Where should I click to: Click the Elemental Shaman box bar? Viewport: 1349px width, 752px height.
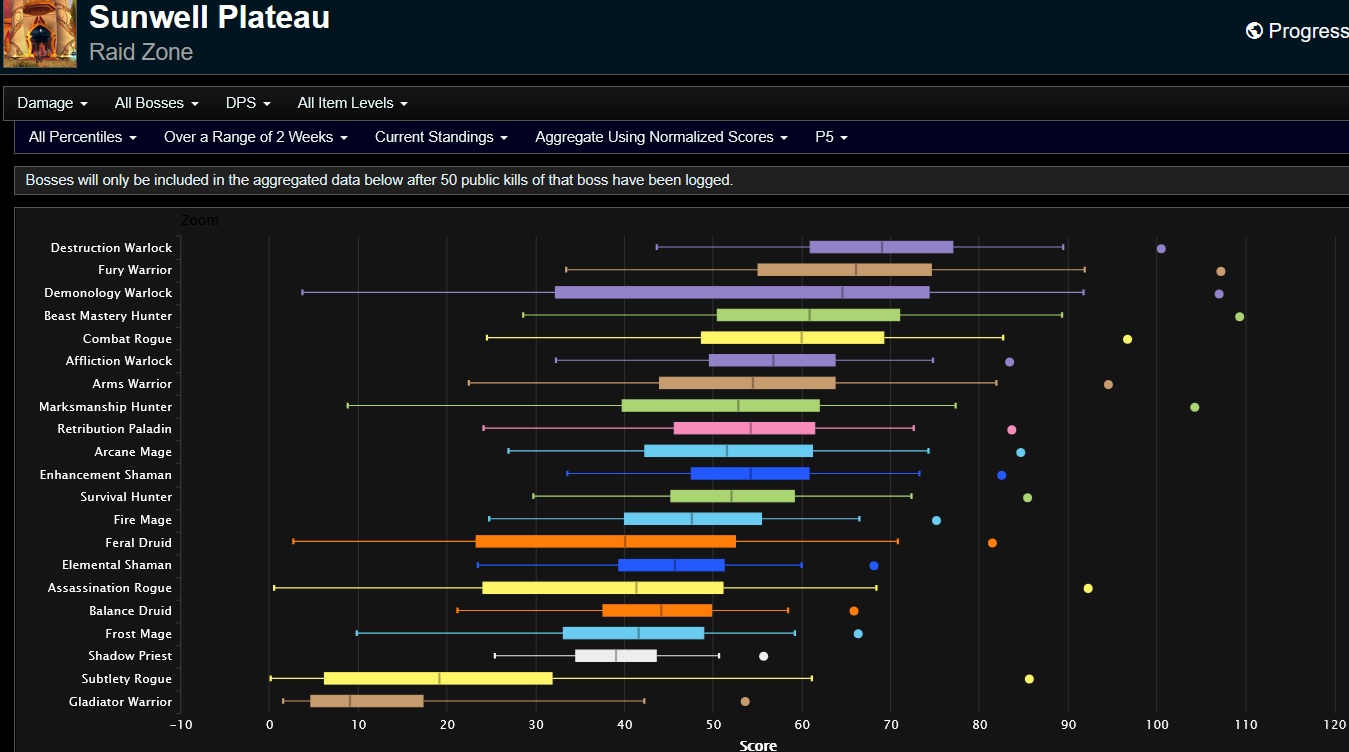pos(671,565)
